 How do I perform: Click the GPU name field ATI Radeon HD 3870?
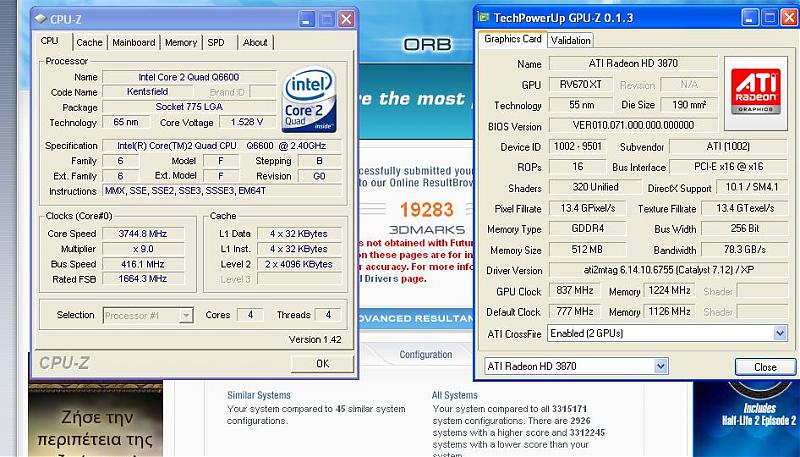633,64
